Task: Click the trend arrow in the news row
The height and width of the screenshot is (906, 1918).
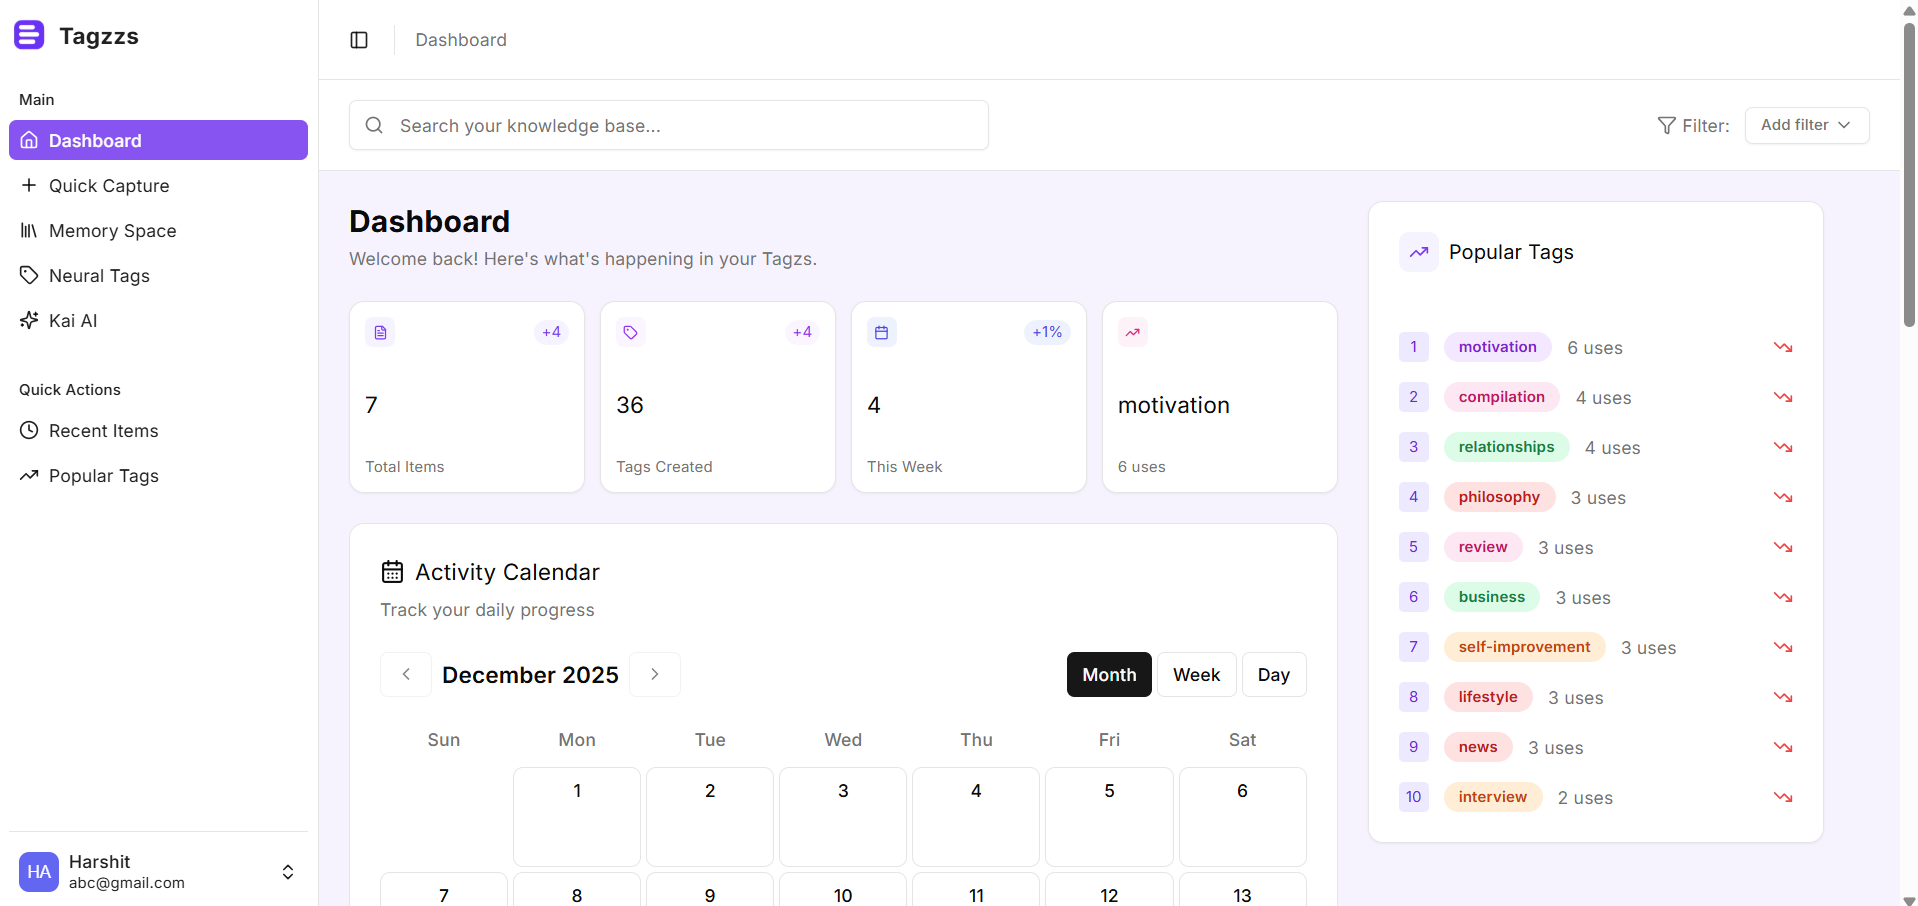Action: (1783, 747)
